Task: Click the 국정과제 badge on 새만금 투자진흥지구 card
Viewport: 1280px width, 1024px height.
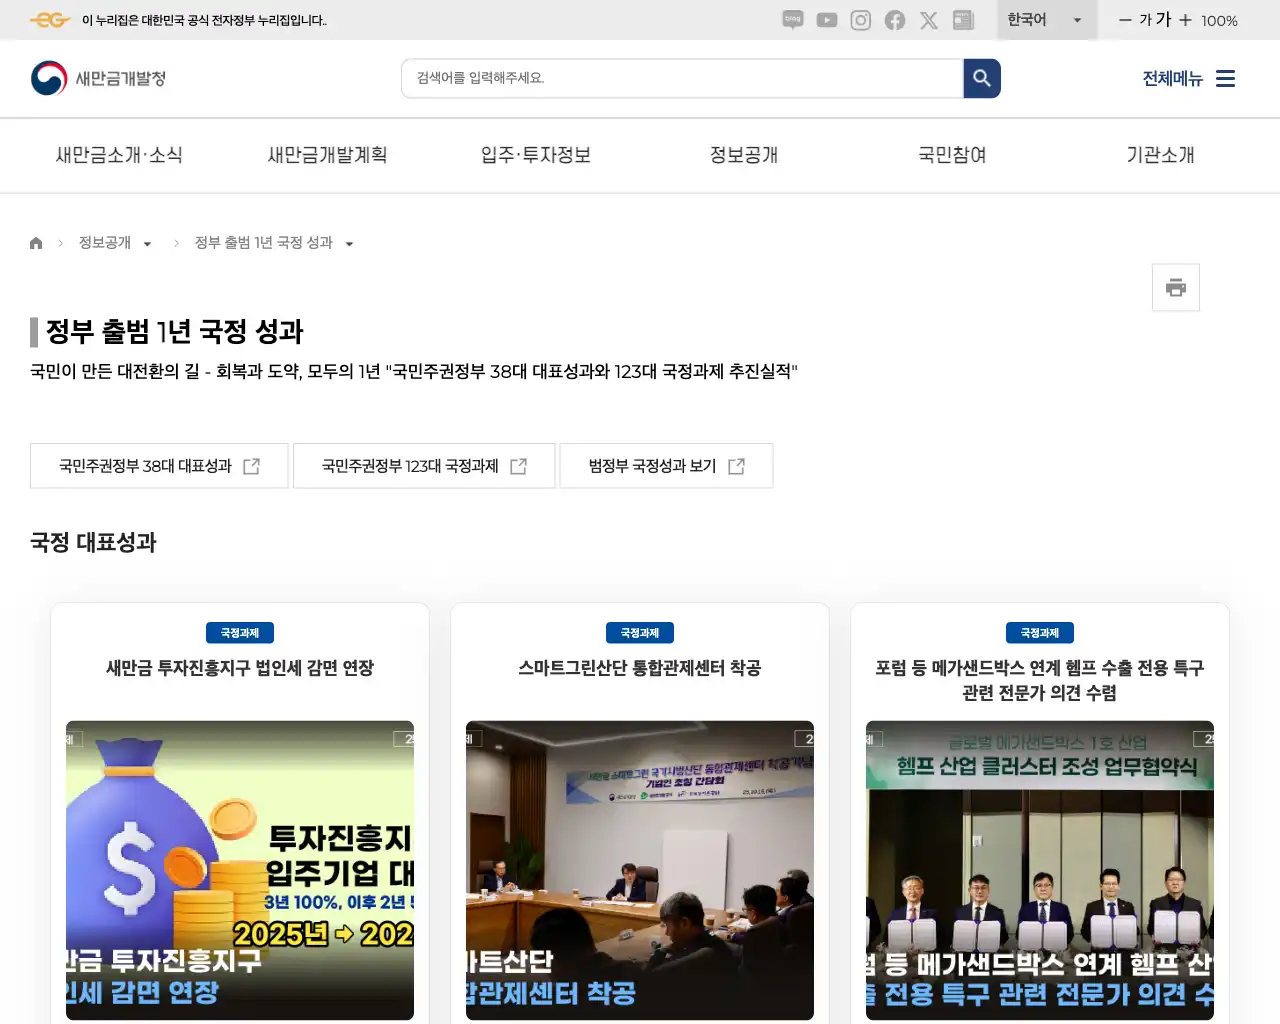Action: click(240, 633)
